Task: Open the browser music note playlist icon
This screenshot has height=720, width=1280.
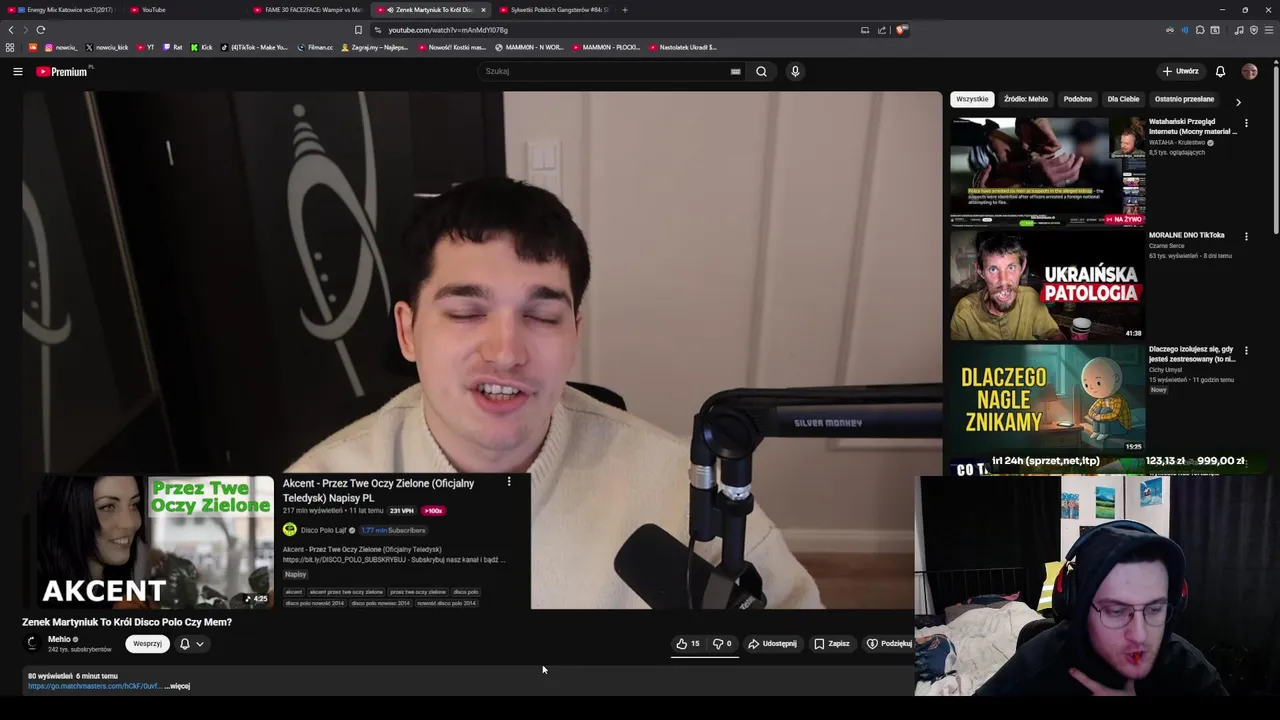Action: pyautogui.click(x=1239, y=30)
